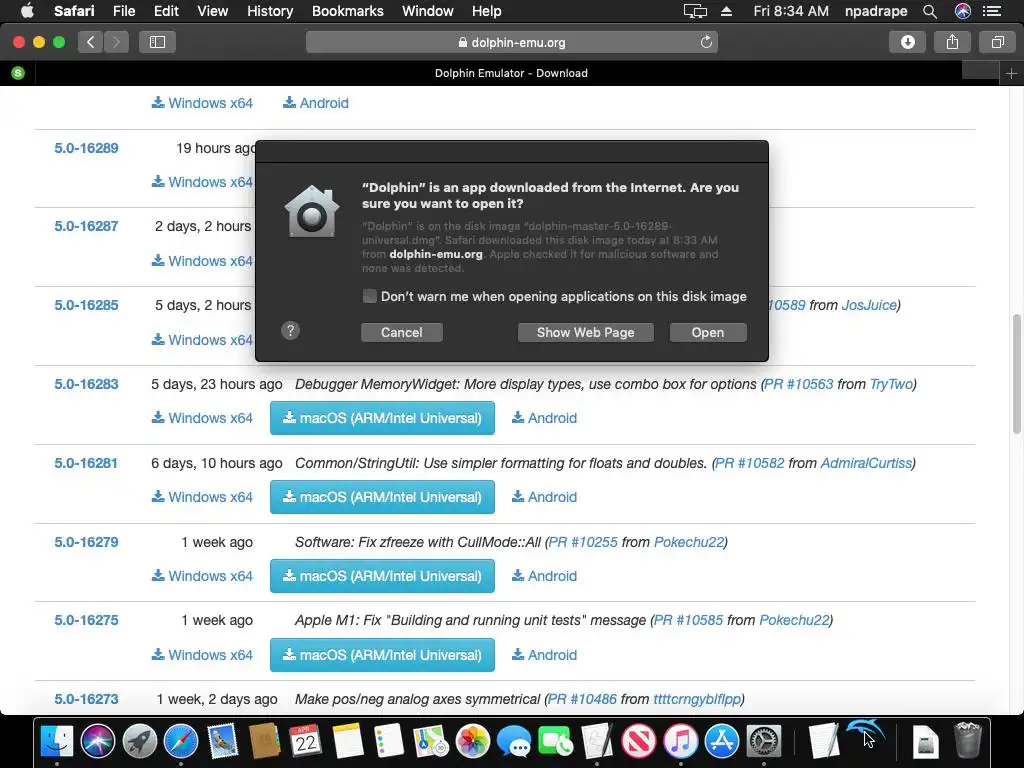Open Spotlight search in menu bar

930,11
